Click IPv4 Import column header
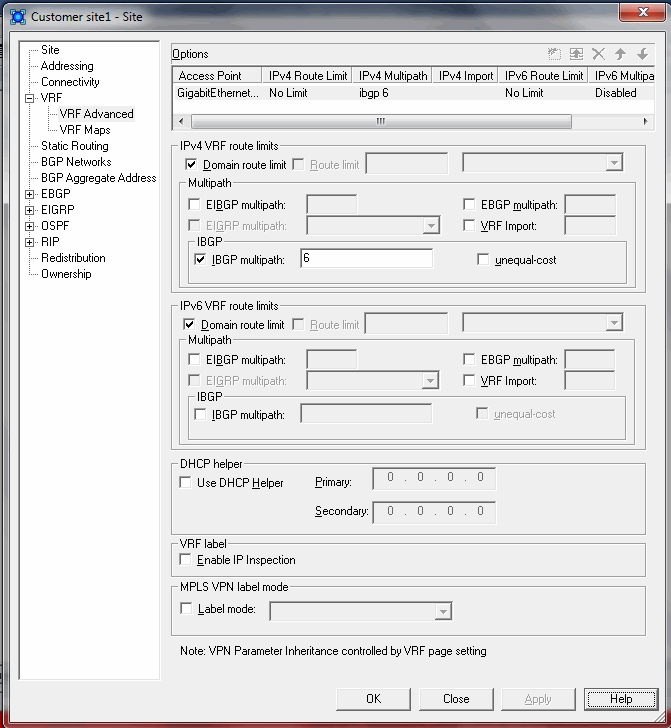671x728 pixels. coord(465,76)
